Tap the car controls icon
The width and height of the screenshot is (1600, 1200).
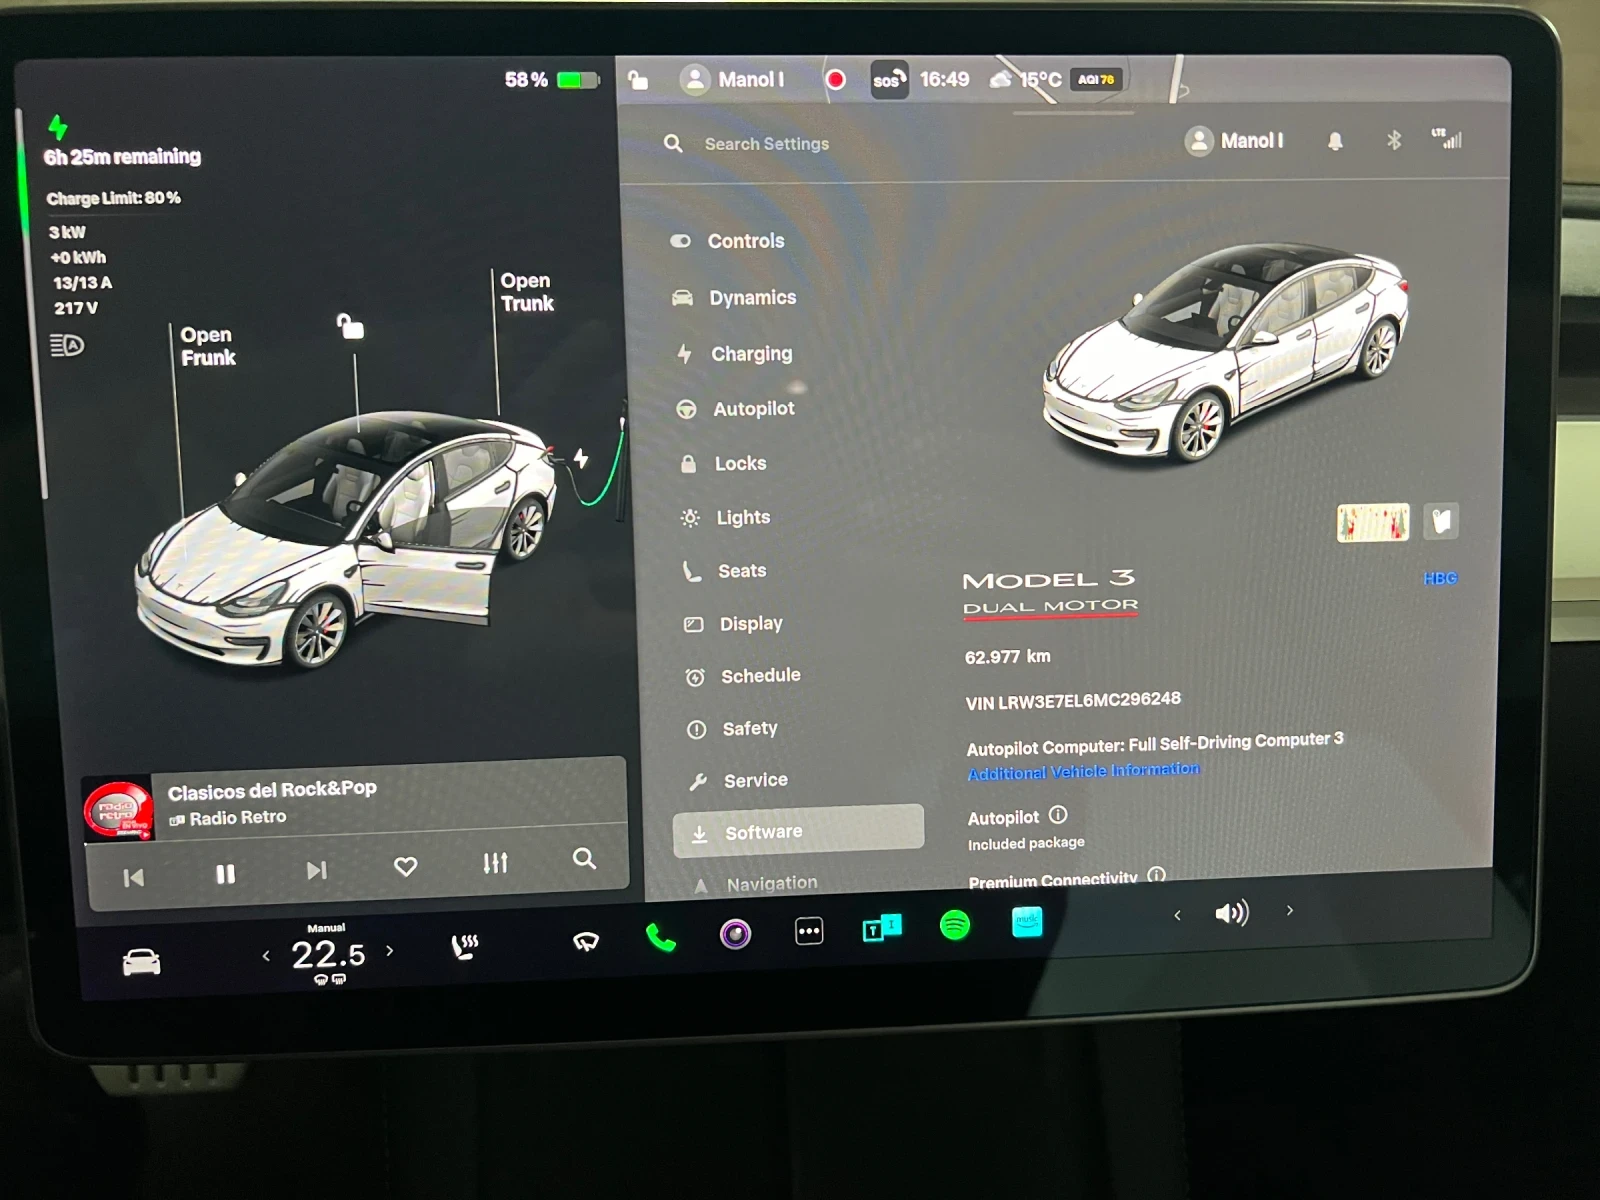tap(141, 962)
